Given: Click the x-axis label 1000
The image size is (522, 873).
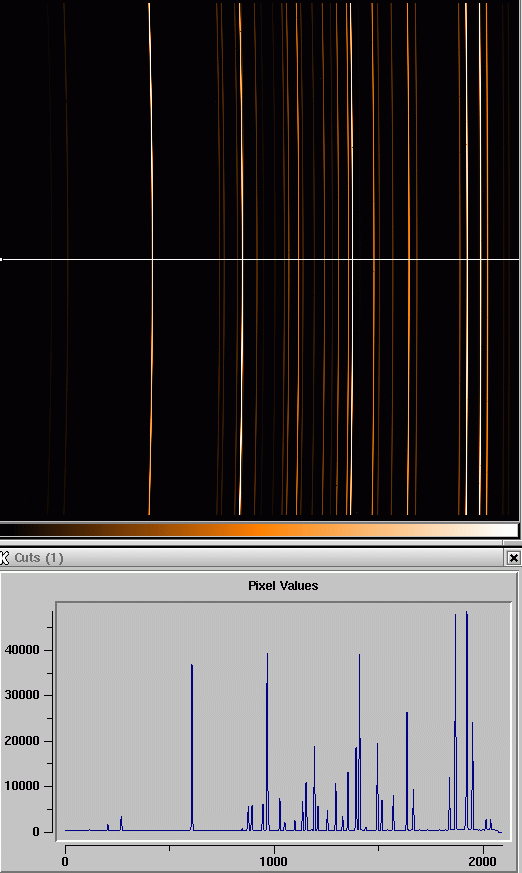Looking at the screenshot, I should [273, 861].
